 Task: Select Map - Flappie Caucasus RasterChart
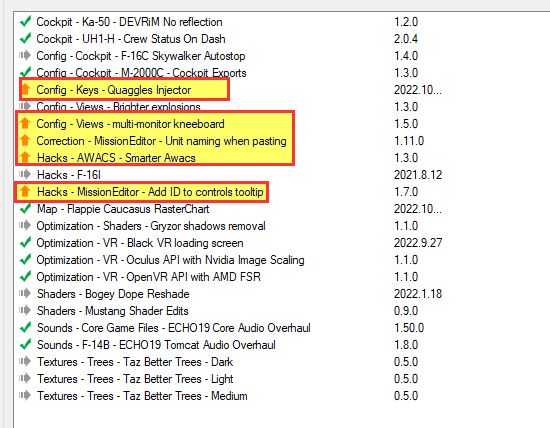tap(123, 209)
